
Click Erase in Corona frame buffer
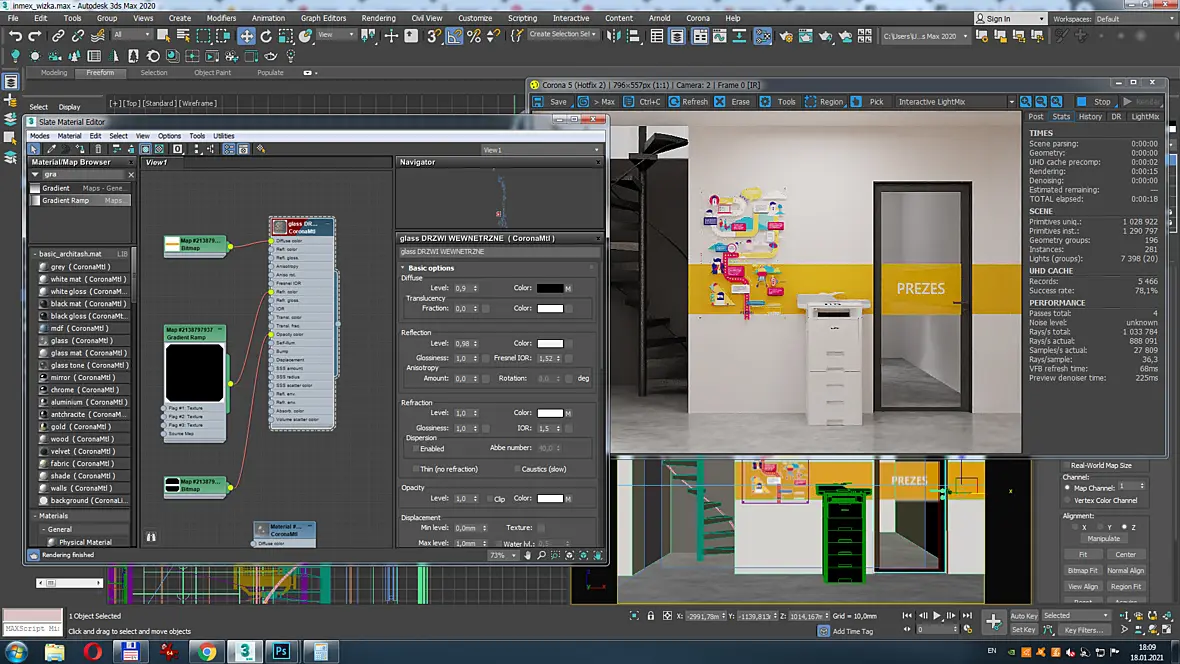click(733, 102)
